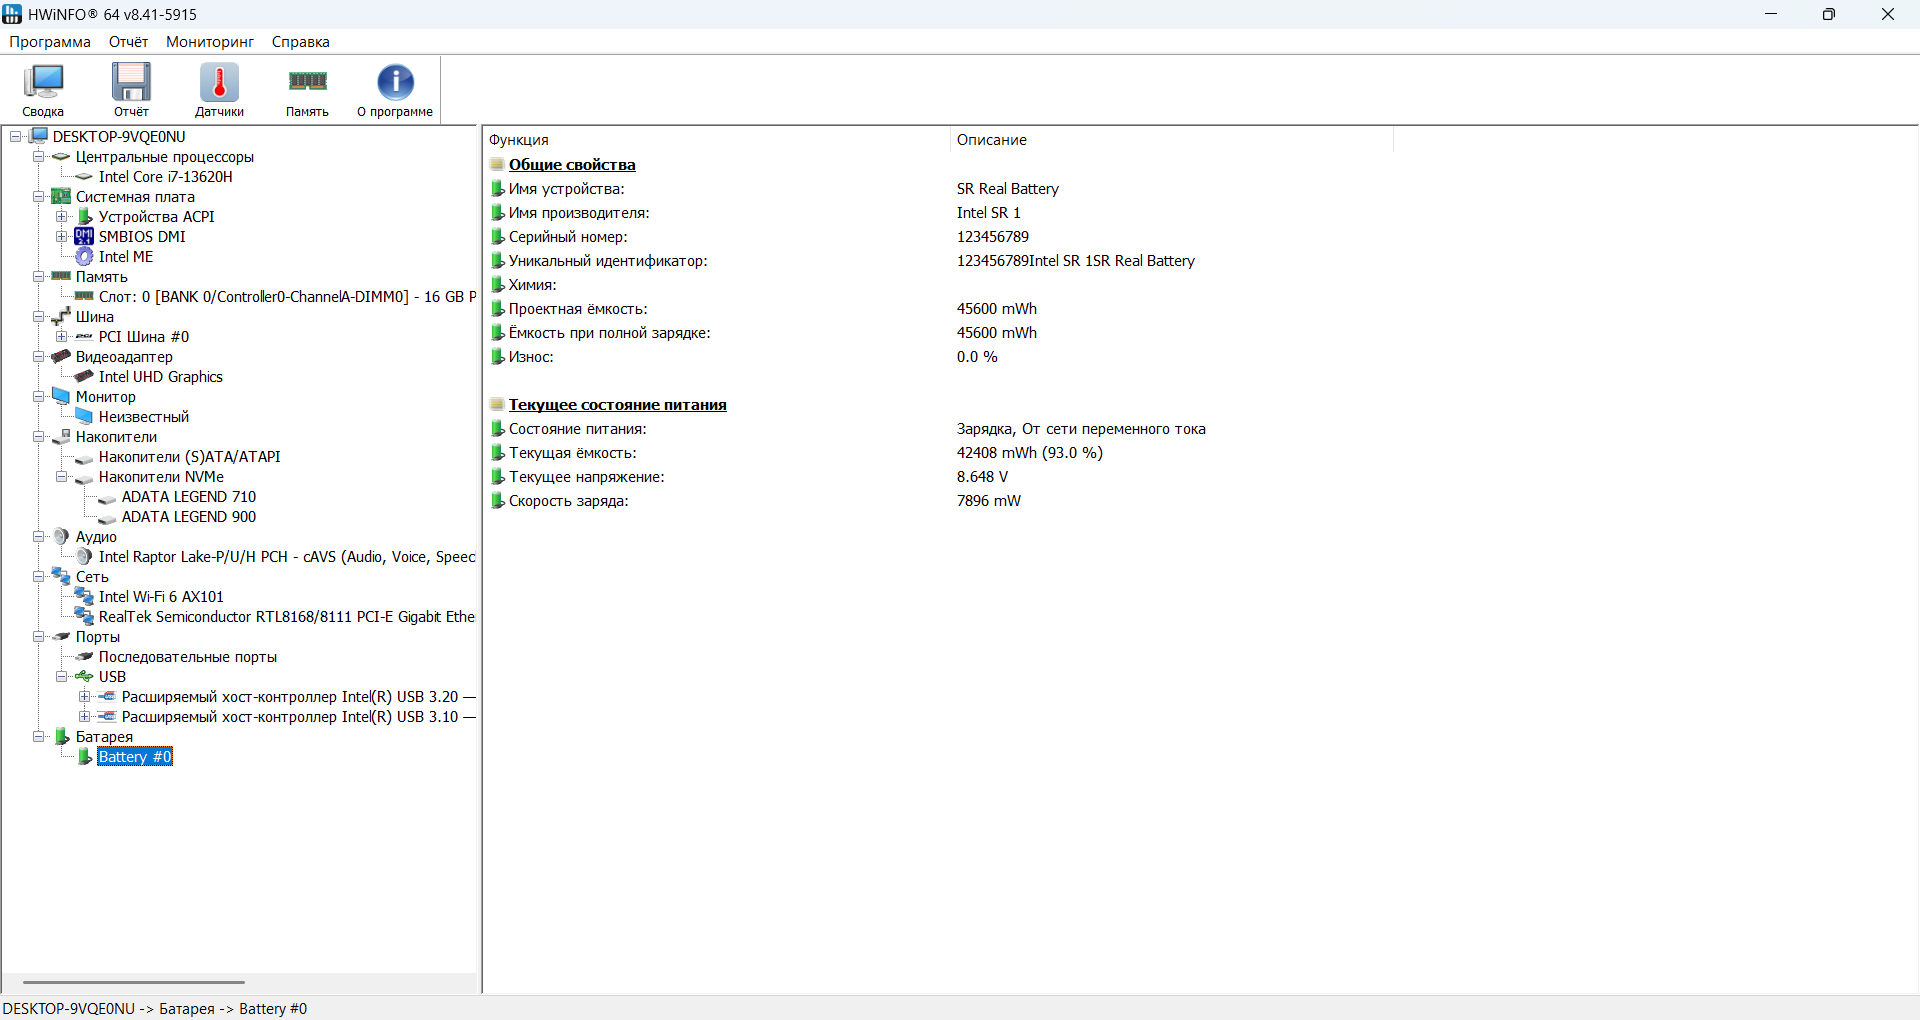Open the Отчёт menu in menu bar
The width and height of the screenshot is (1920, 1020).
click(128, 42)
